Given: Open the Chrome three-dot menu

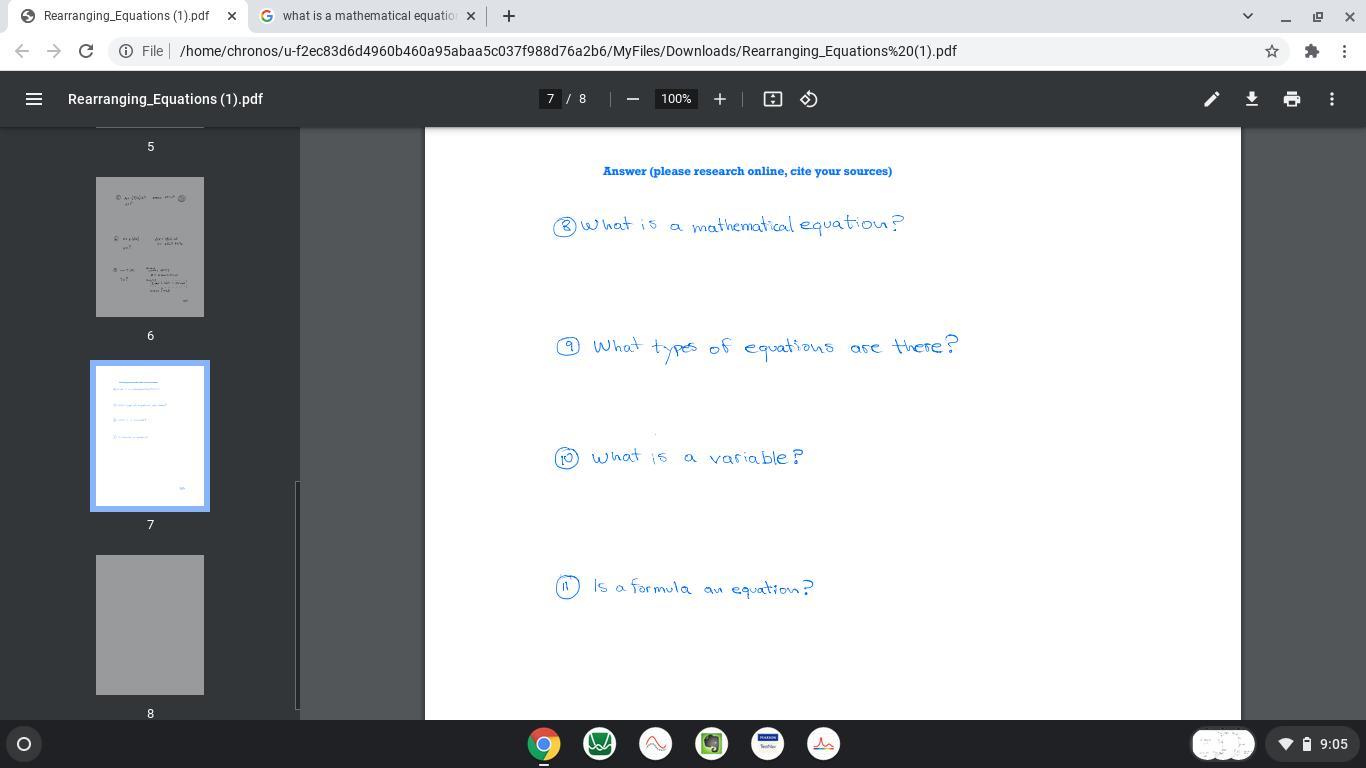Looking at the screenshot, I should click(1344, 51).
